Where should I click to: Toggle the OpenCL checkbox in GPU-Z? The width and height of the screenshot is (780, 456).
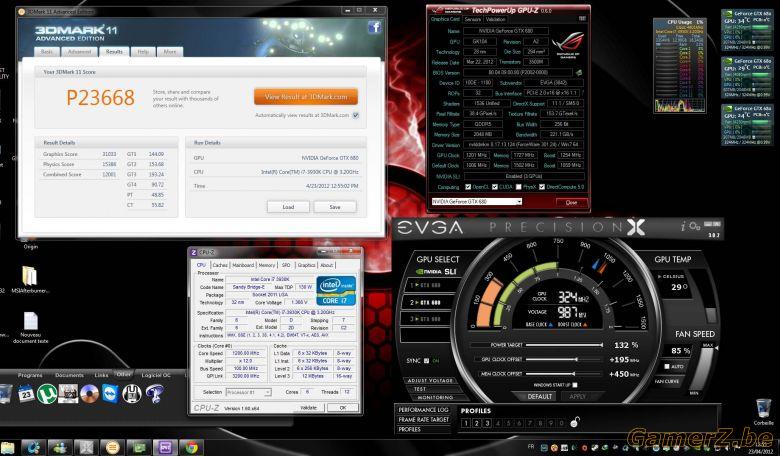pyautogui.click(x=468, y=187)
